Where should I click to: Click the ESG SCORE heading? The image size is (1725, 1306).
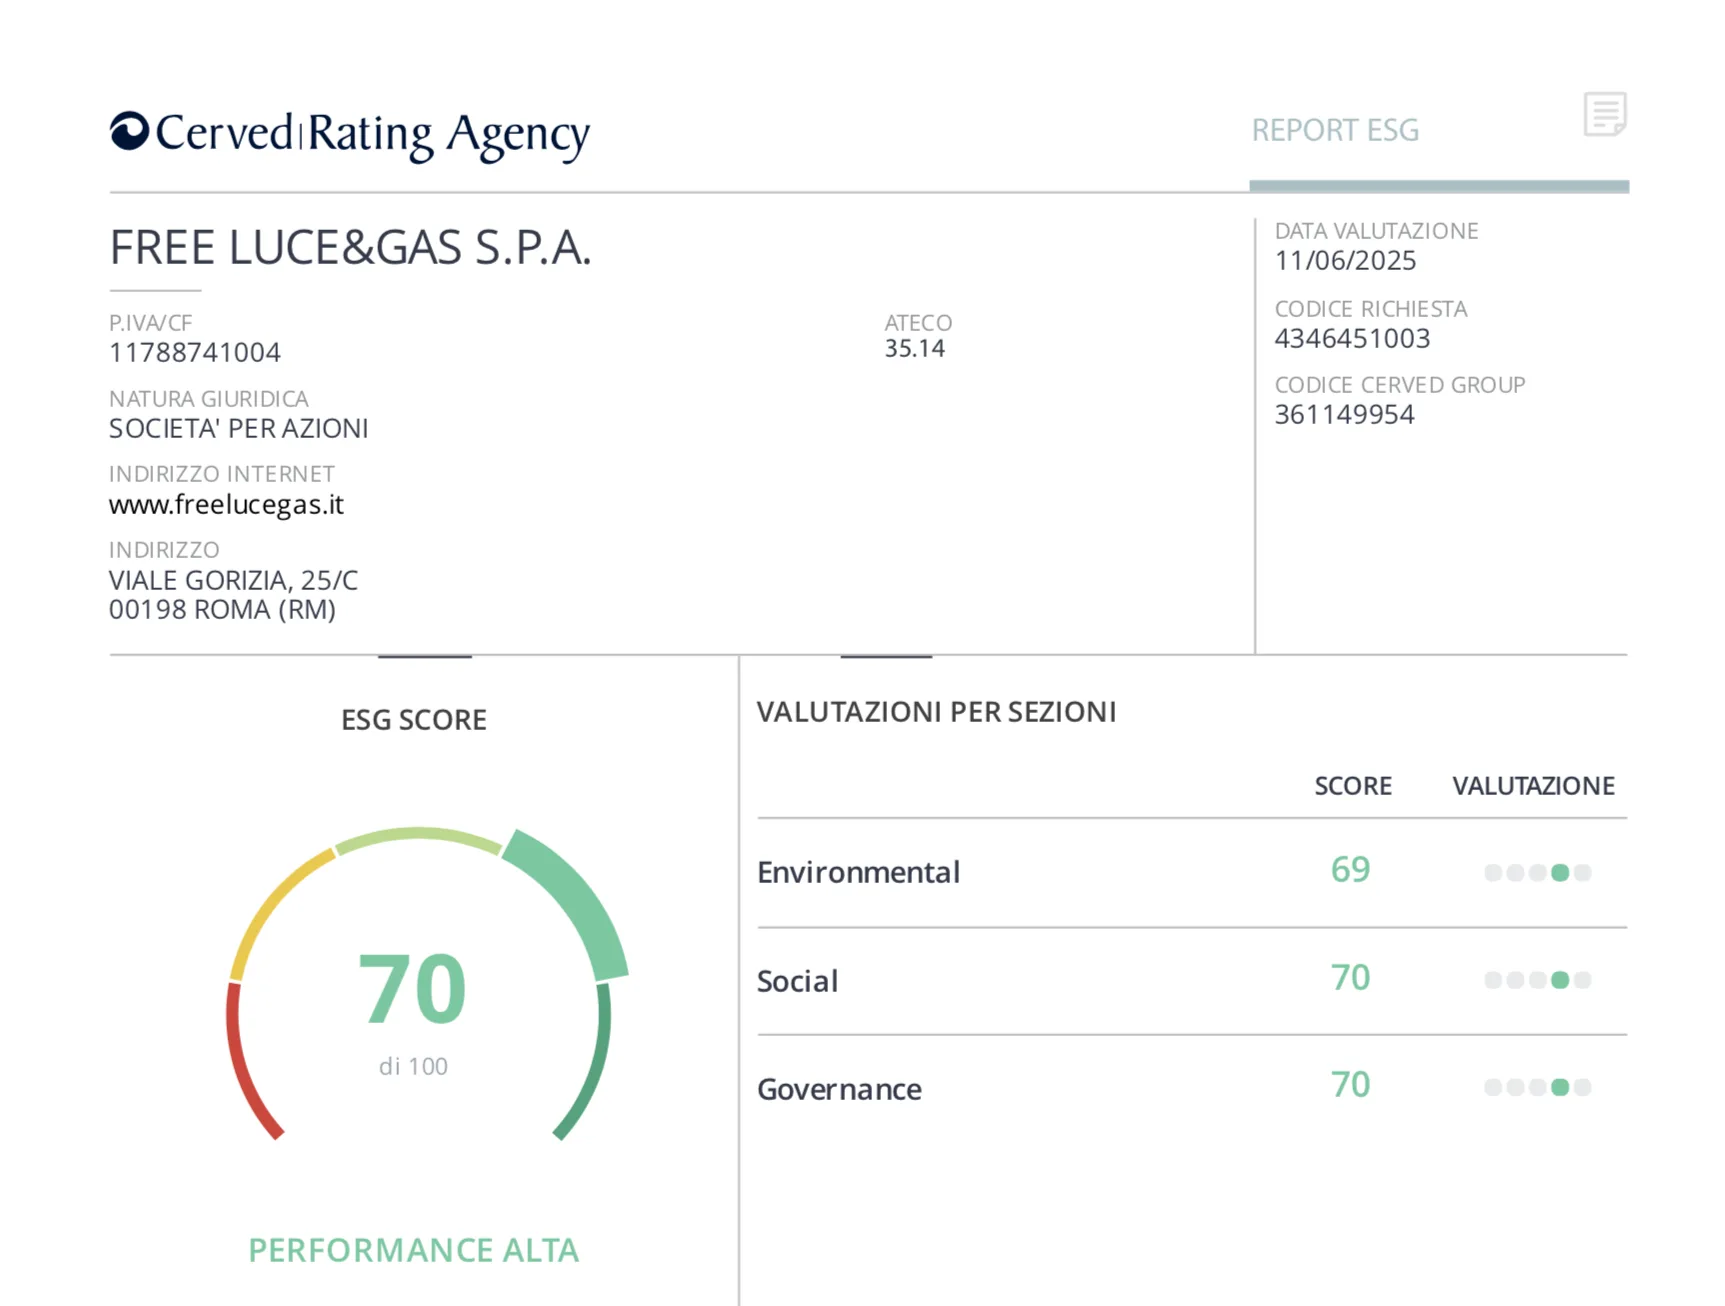pos(414,720)
